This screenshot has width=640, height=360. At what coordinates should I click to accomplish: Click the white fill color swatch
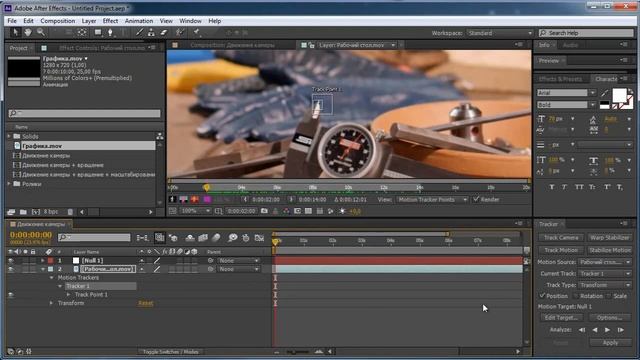(x=619, y=96)
